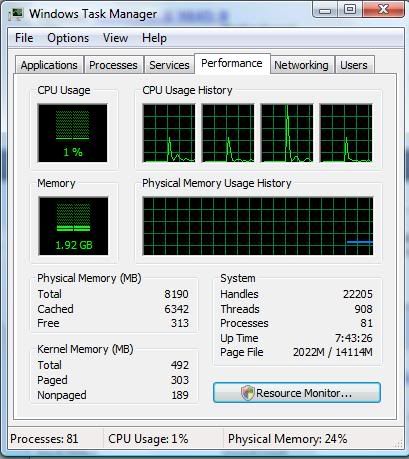Open the View menu
Image resolution: width=409 pixels, height=459 pixels.
pyautogui.click(x=115, y=38)
